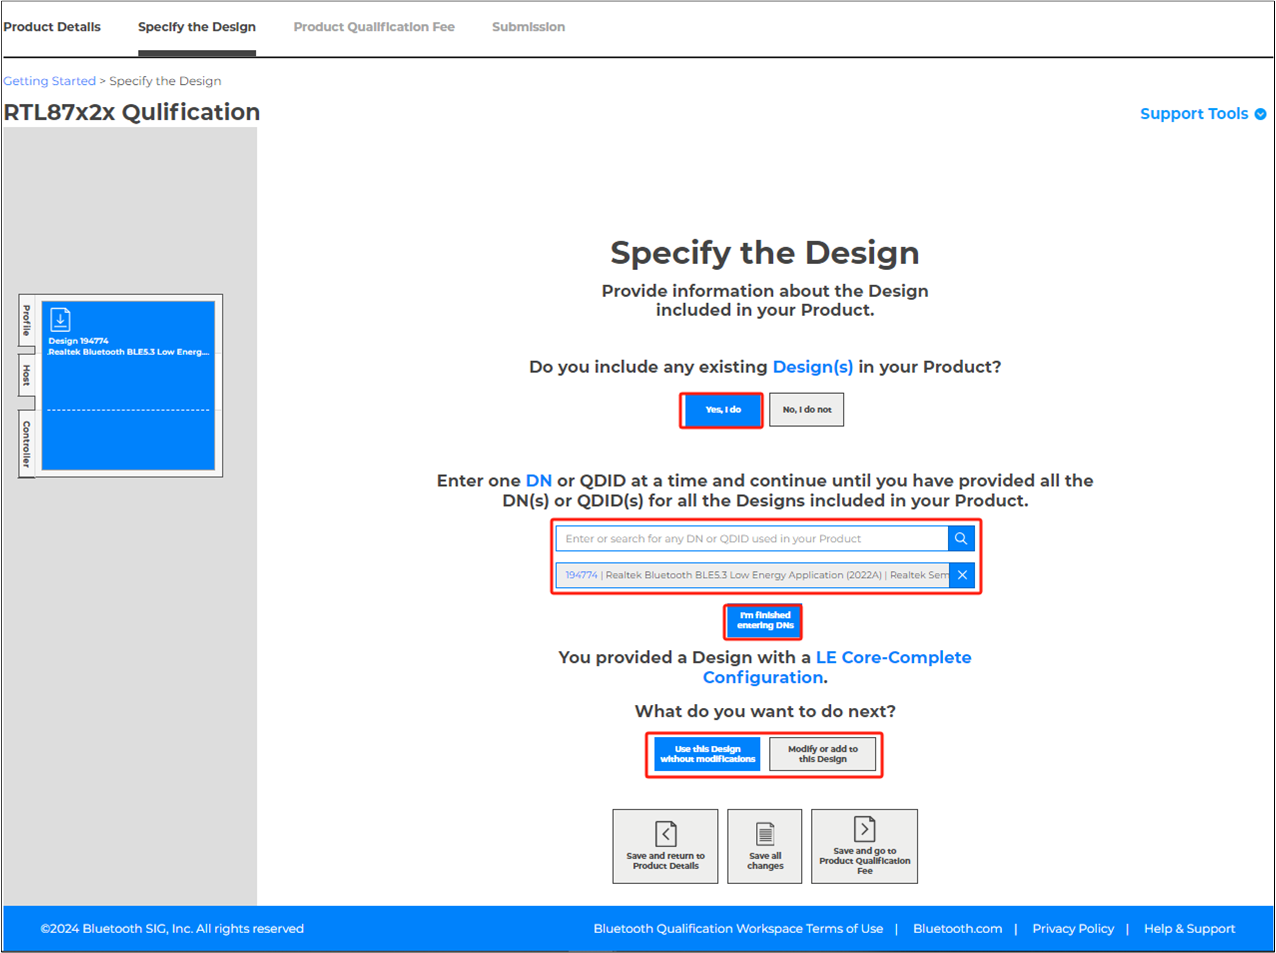Open the Help & Support footer link
The height and width of the screenshot is (953, 1276).
click(x=1189, y=929)
